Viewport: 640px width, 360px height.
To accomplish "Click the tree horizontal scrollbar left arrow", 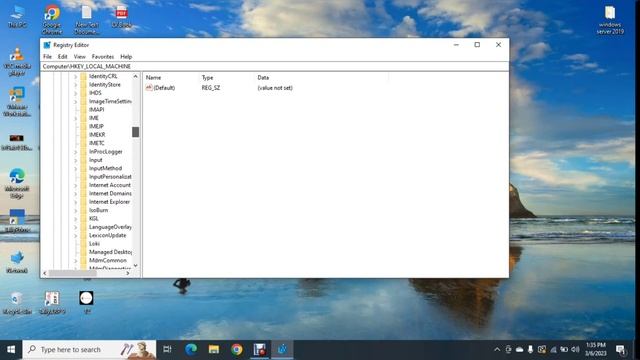I will pos(45,273).
